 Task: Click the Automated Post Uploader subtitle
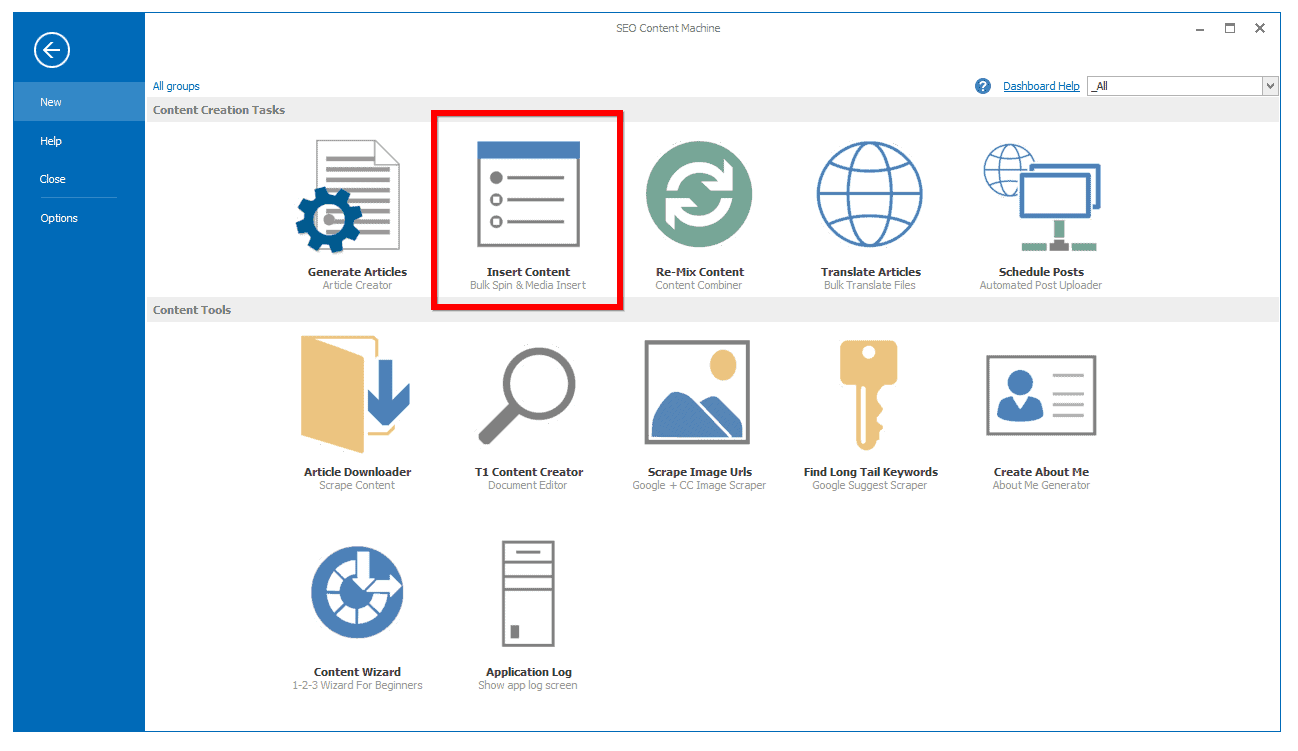point(1041,286)
